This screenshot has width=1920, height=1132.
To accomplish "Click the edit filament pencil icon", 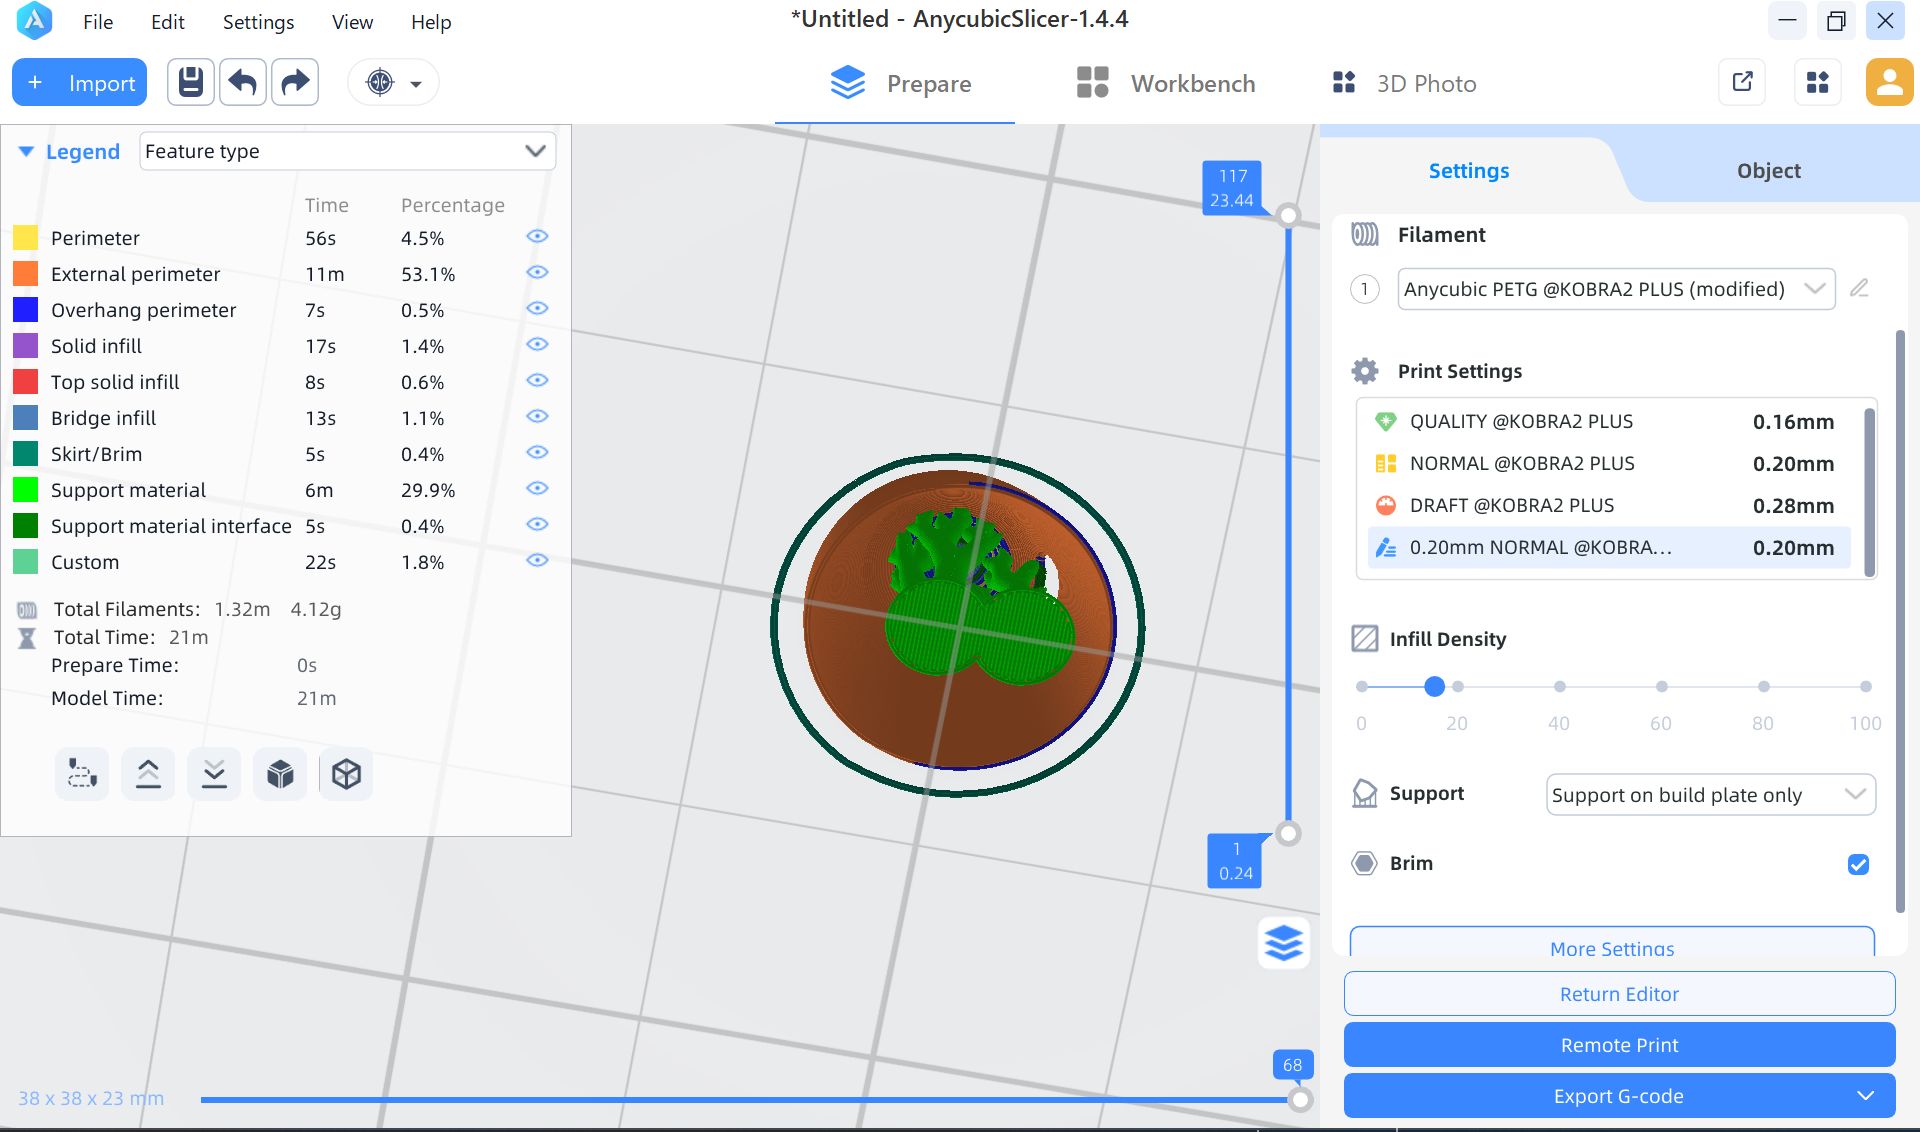I will click(1859, 288).
